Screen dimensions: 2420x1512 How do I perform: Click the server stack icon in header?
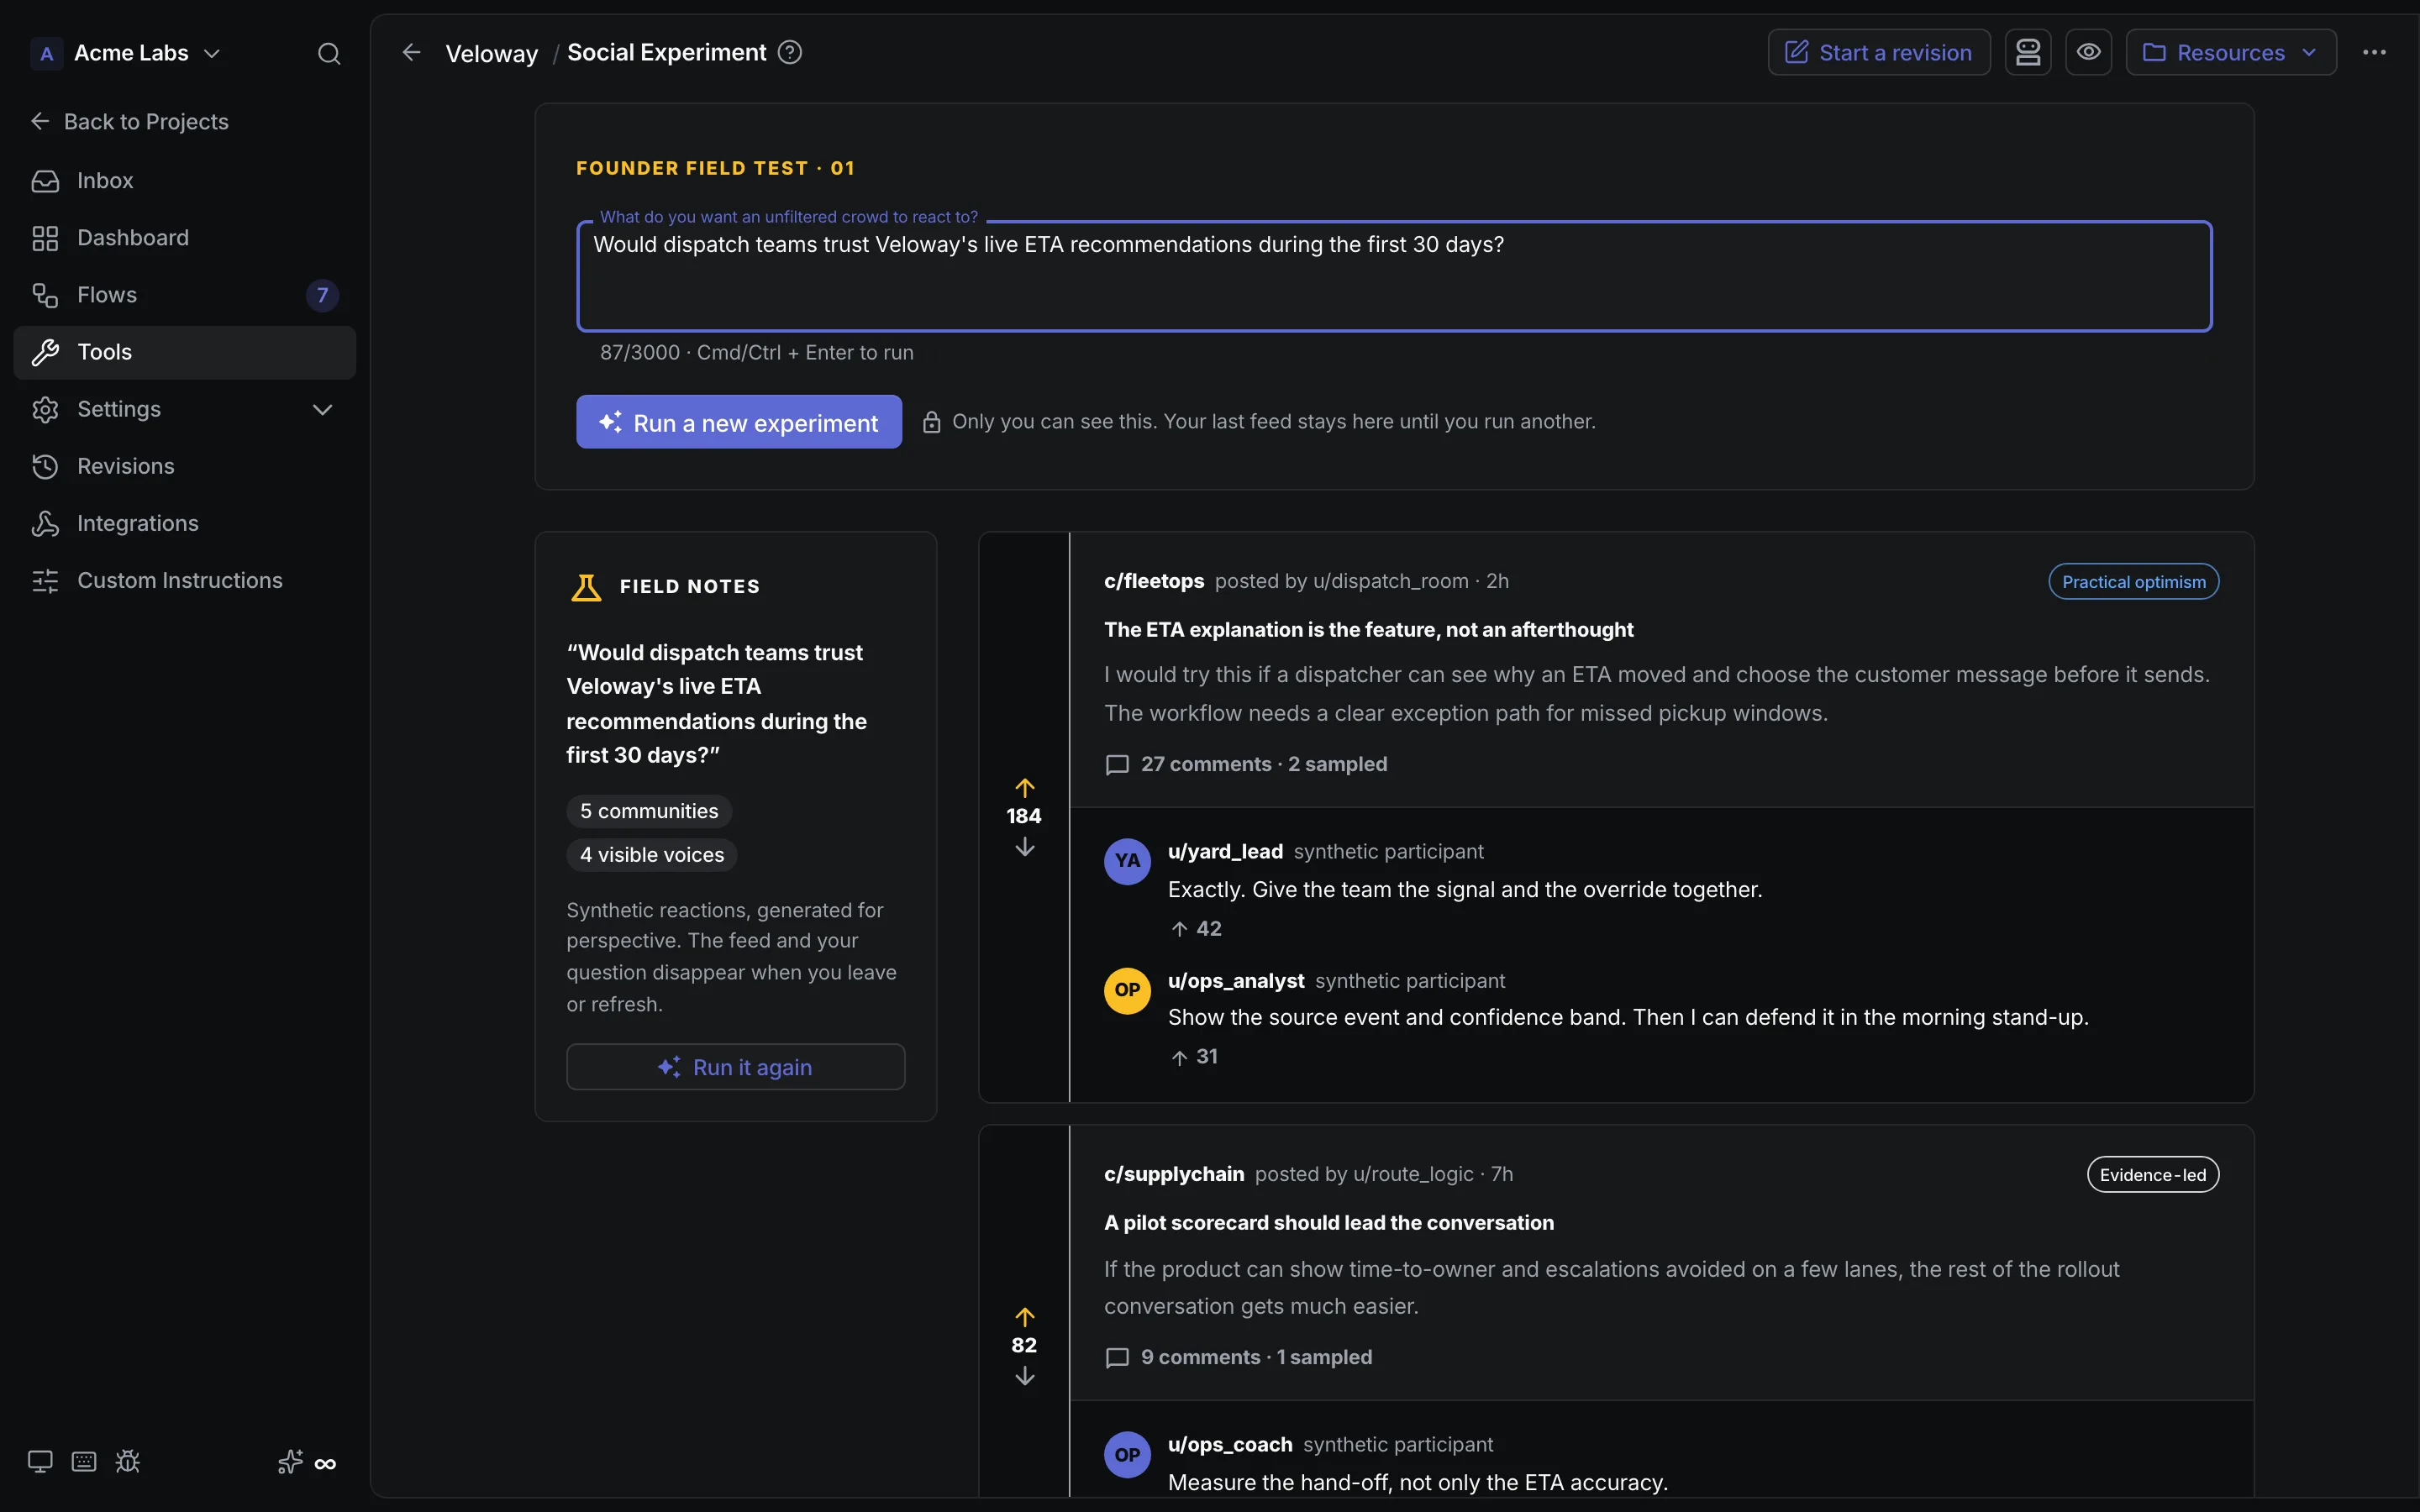click(x=2028, y=52)
